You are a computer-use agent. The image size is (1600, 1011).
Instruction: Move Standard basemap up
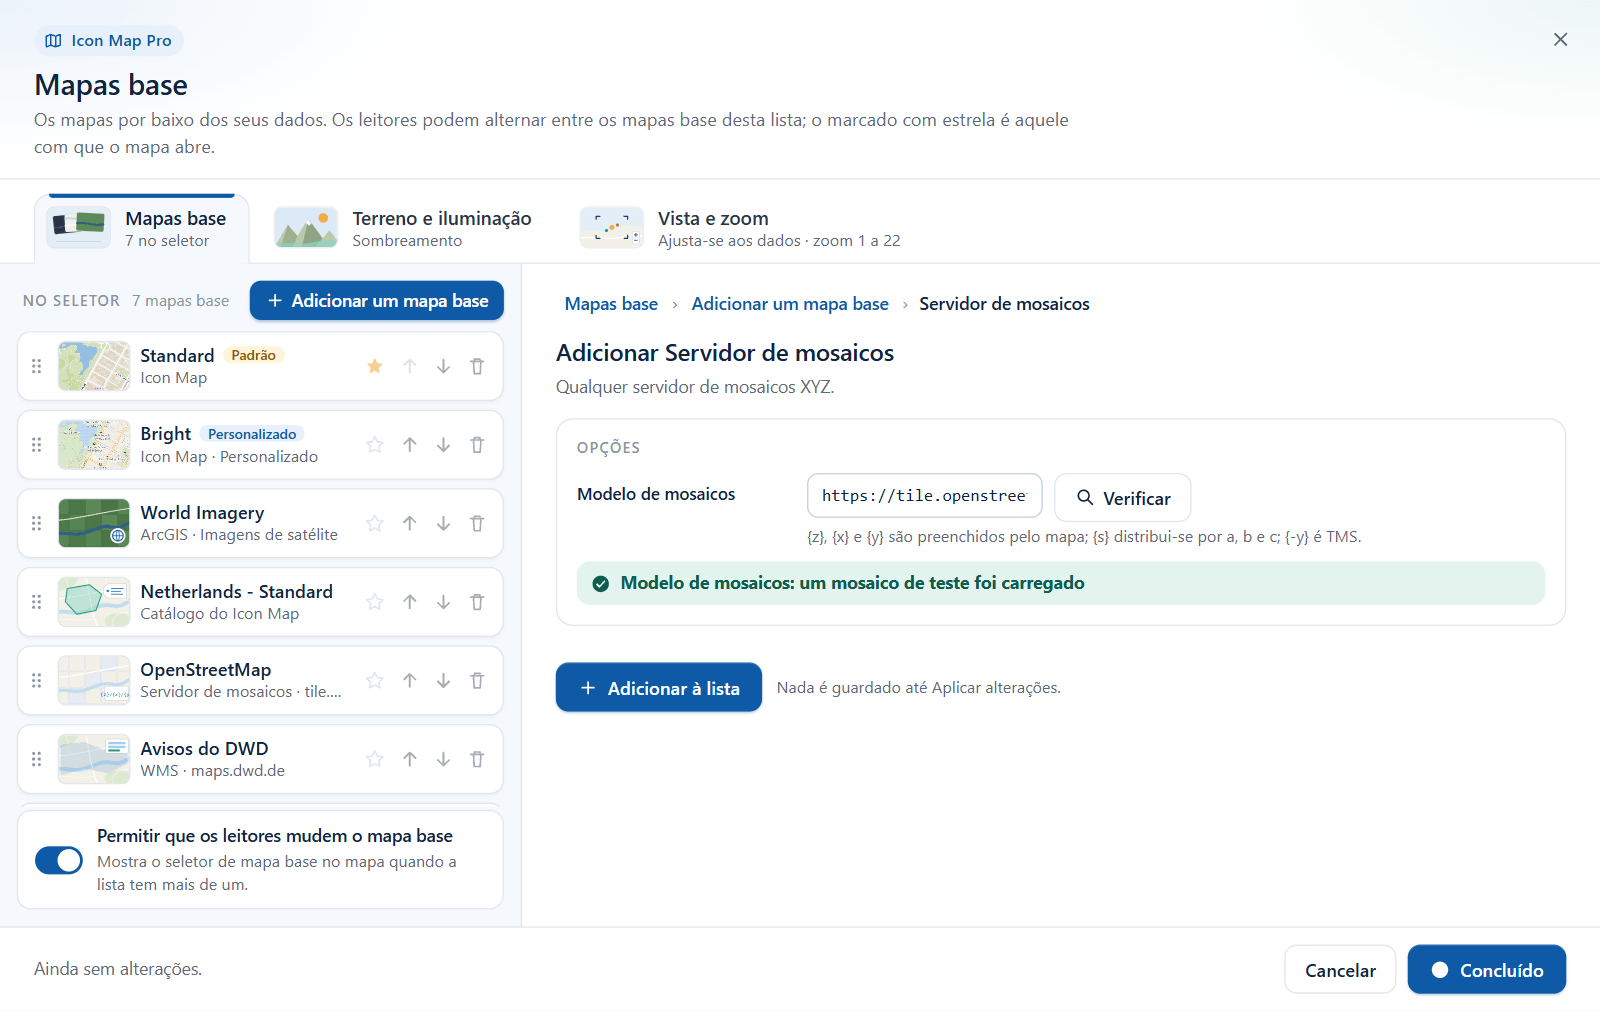[x=410, y=366]
